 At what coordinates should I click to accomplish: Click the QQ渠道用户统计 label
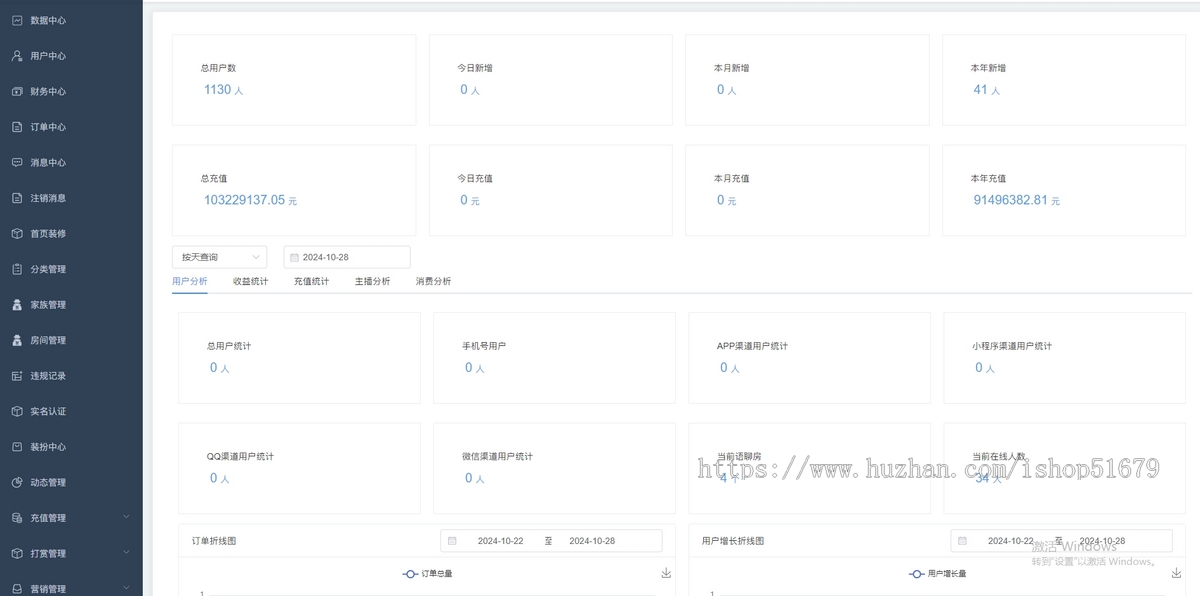click(240, 456)
